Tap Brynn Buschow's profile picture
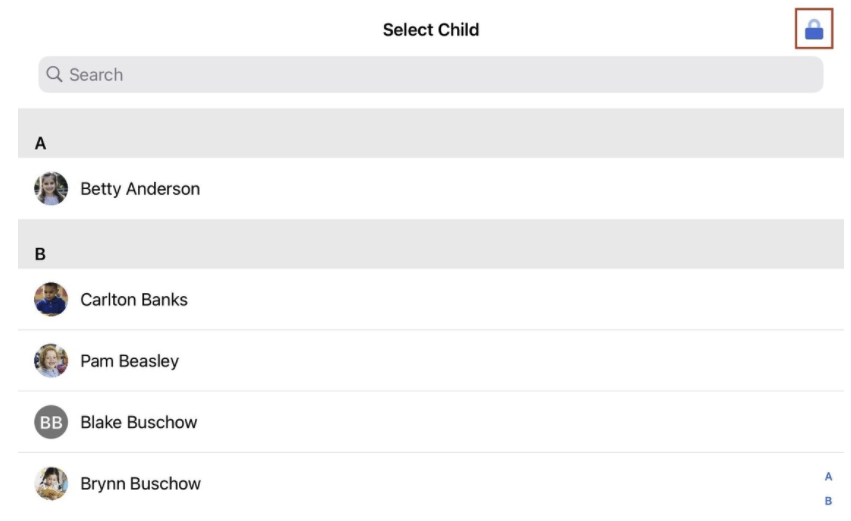The image size is (851, 521). point(51,483)
